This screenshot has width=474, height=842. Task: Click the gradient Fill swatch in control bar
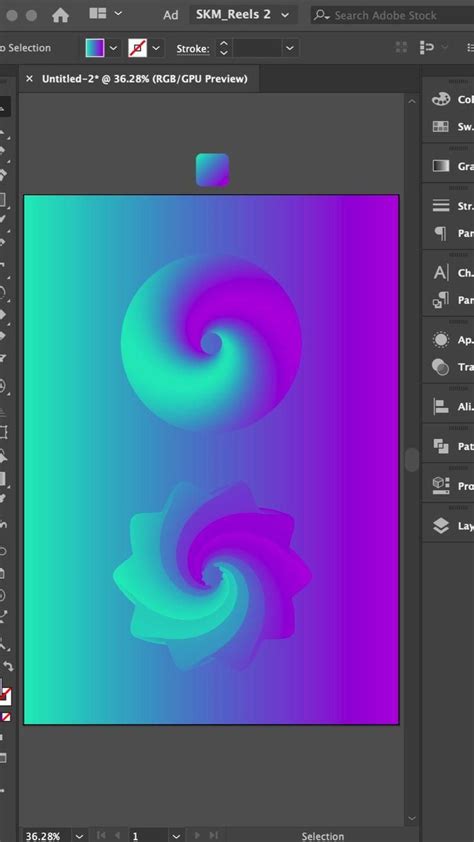[x=95, y=48]
